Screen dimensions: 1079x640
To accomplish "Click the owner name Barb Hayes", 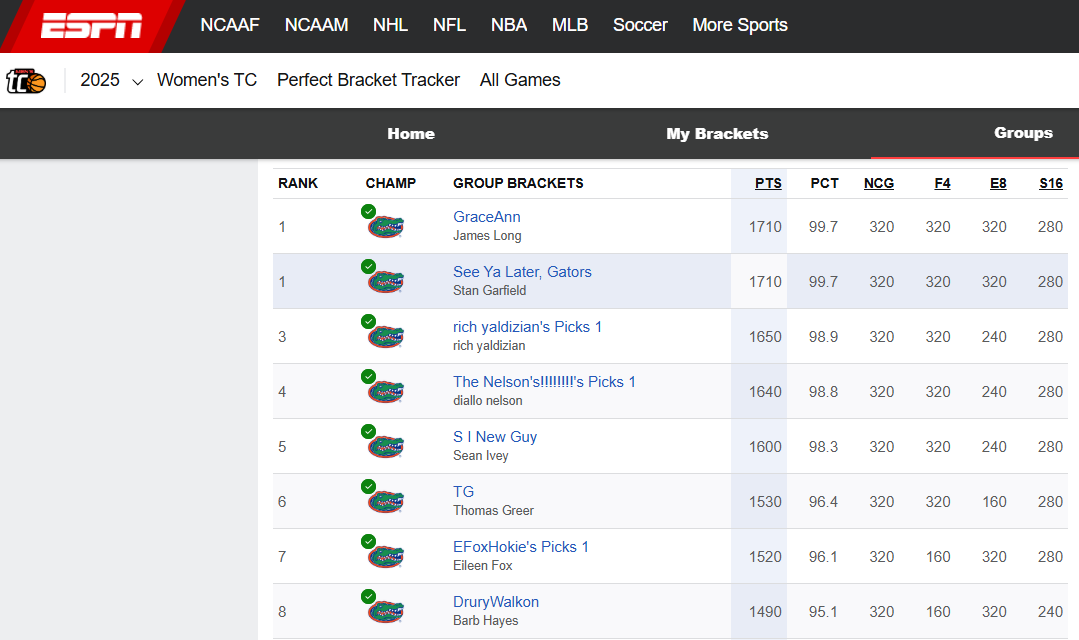I will point(485,621).
